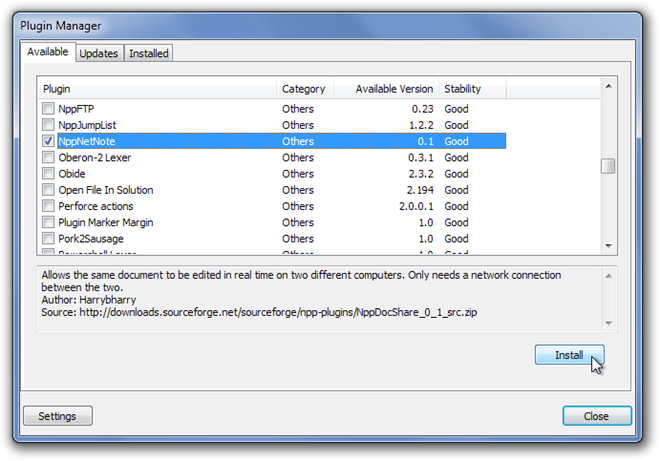Sort list by Stability column header

tap(472, 89)
